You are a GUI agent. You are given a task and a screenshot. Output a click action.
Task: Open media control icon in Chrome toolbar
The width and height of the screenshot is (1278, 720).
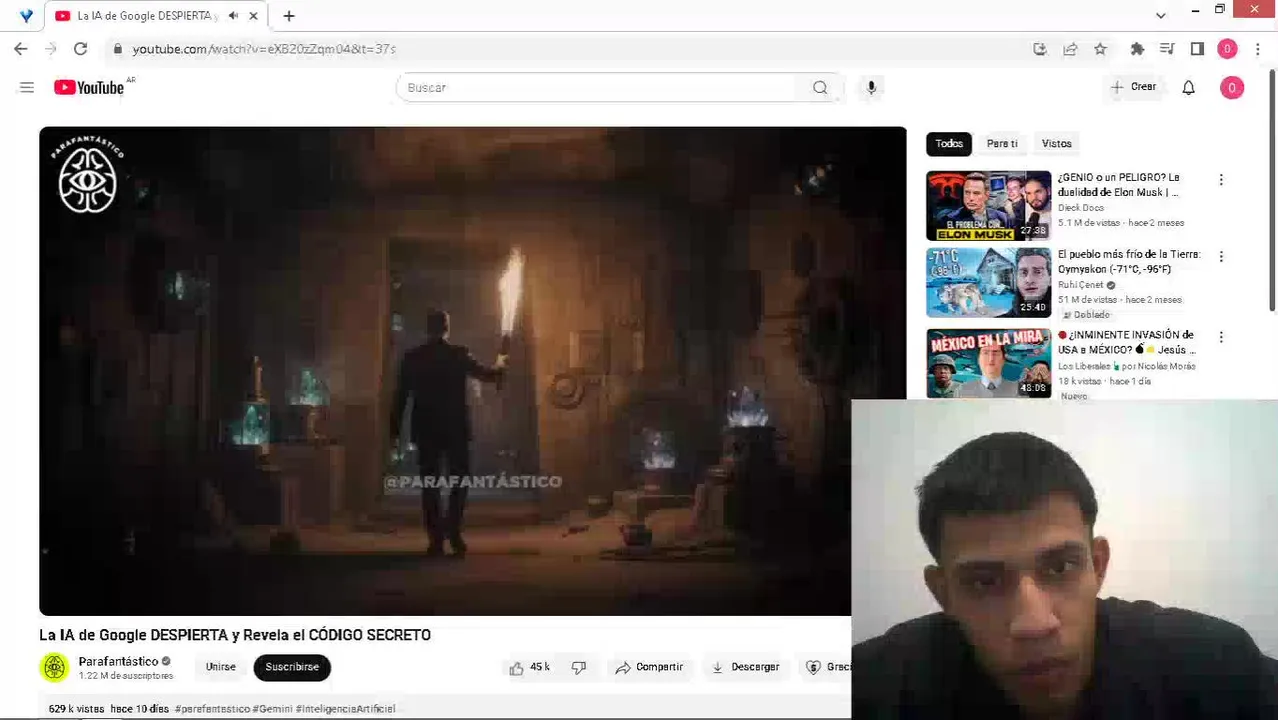tap(1167, 49)
